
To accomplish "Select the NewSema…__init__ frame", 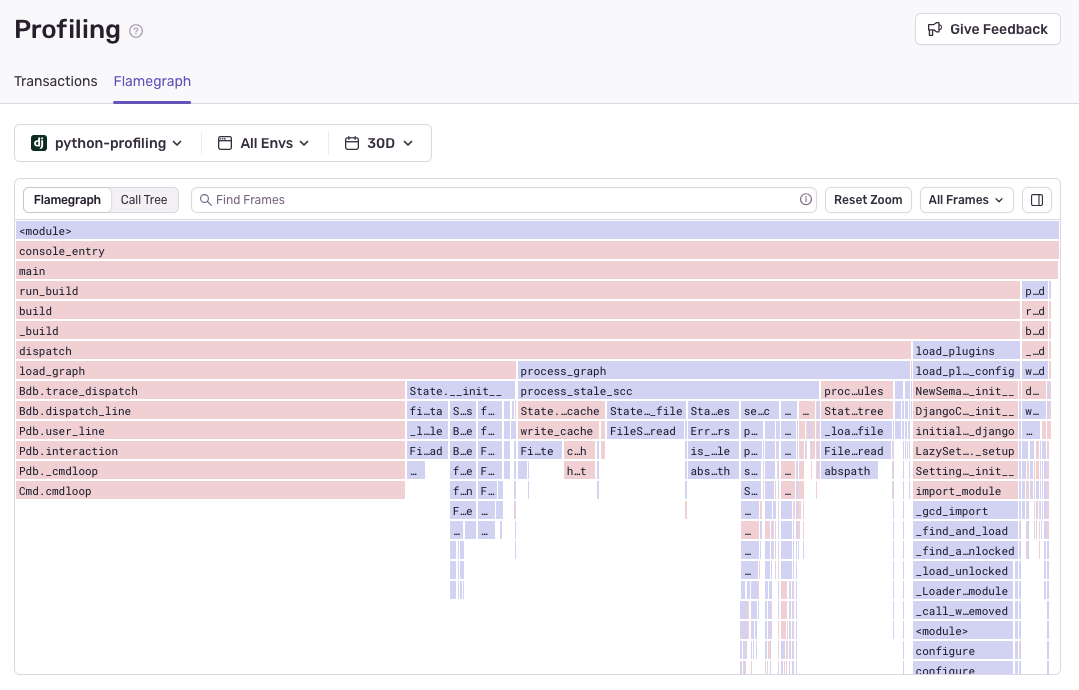I will [965, 390].
